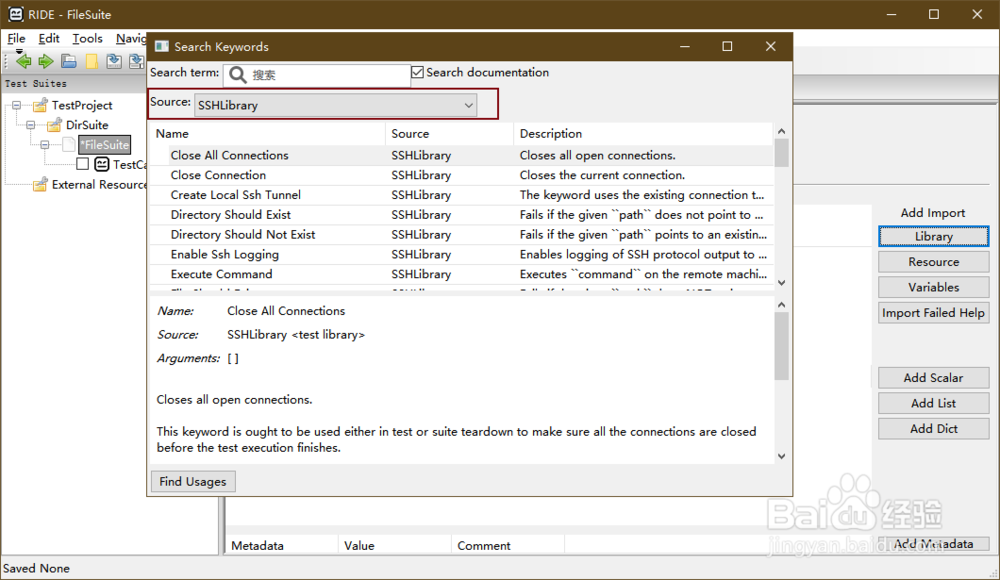The width and height of the screenshot is (1000, 580).
Task: Click the magnifier icon in search field
Action: (x=237, y=75)
